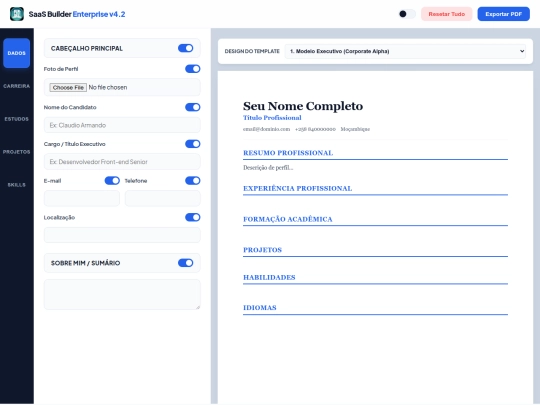Switch to the ESTUDOS sidebar tab

click(x=17, y=119)
